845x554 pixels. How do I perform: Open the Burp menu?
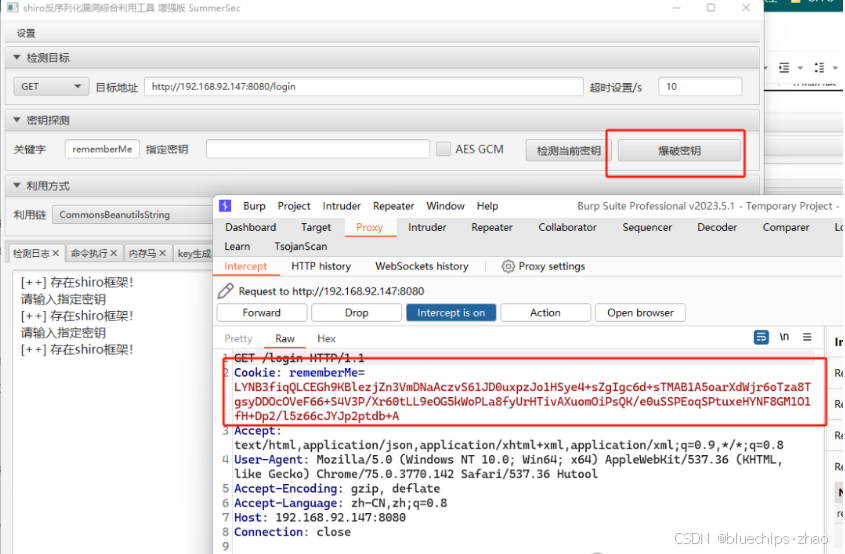click(x=254, y=206)
